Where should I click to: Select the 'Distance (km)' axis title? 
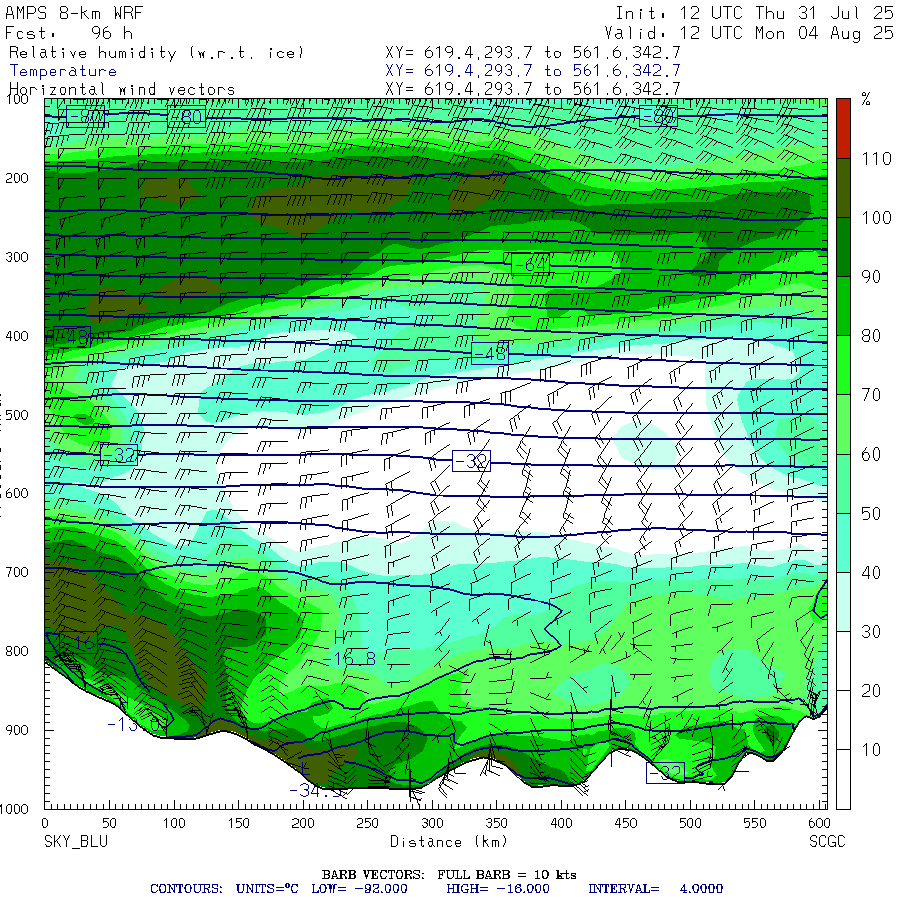click(x=449, y=841)
